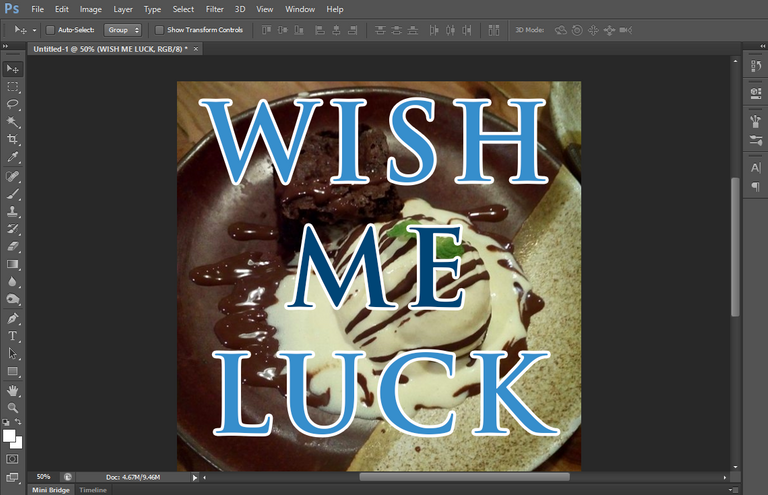This screenshot has height=495, width=768.
Task: Select the Hand tool
Action: 12,390
